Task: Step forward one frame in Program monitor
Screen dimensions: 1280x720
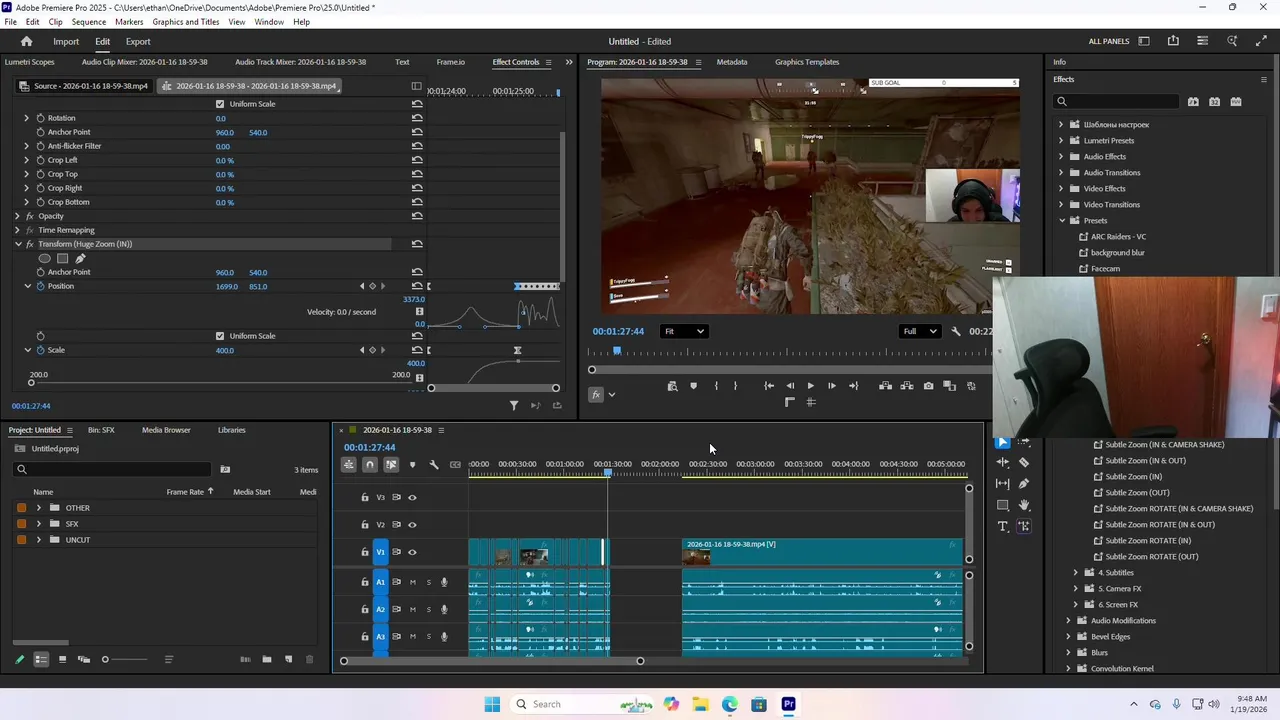Action: tap(831, 386)
